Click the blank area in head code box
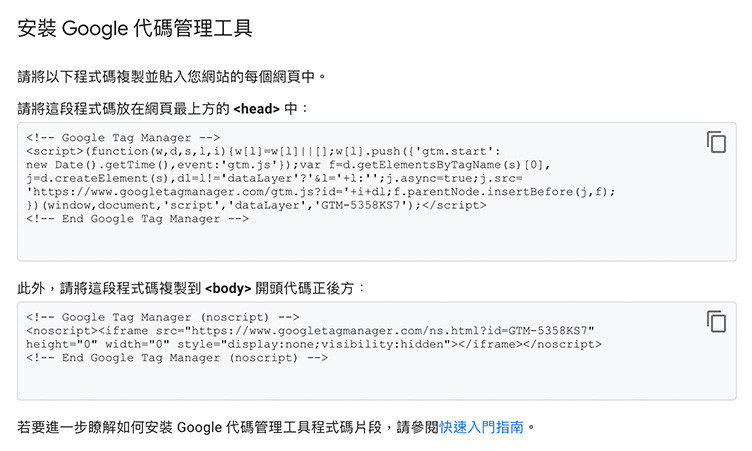This screenshot has width=752, height=451. (x=376, y=242)
